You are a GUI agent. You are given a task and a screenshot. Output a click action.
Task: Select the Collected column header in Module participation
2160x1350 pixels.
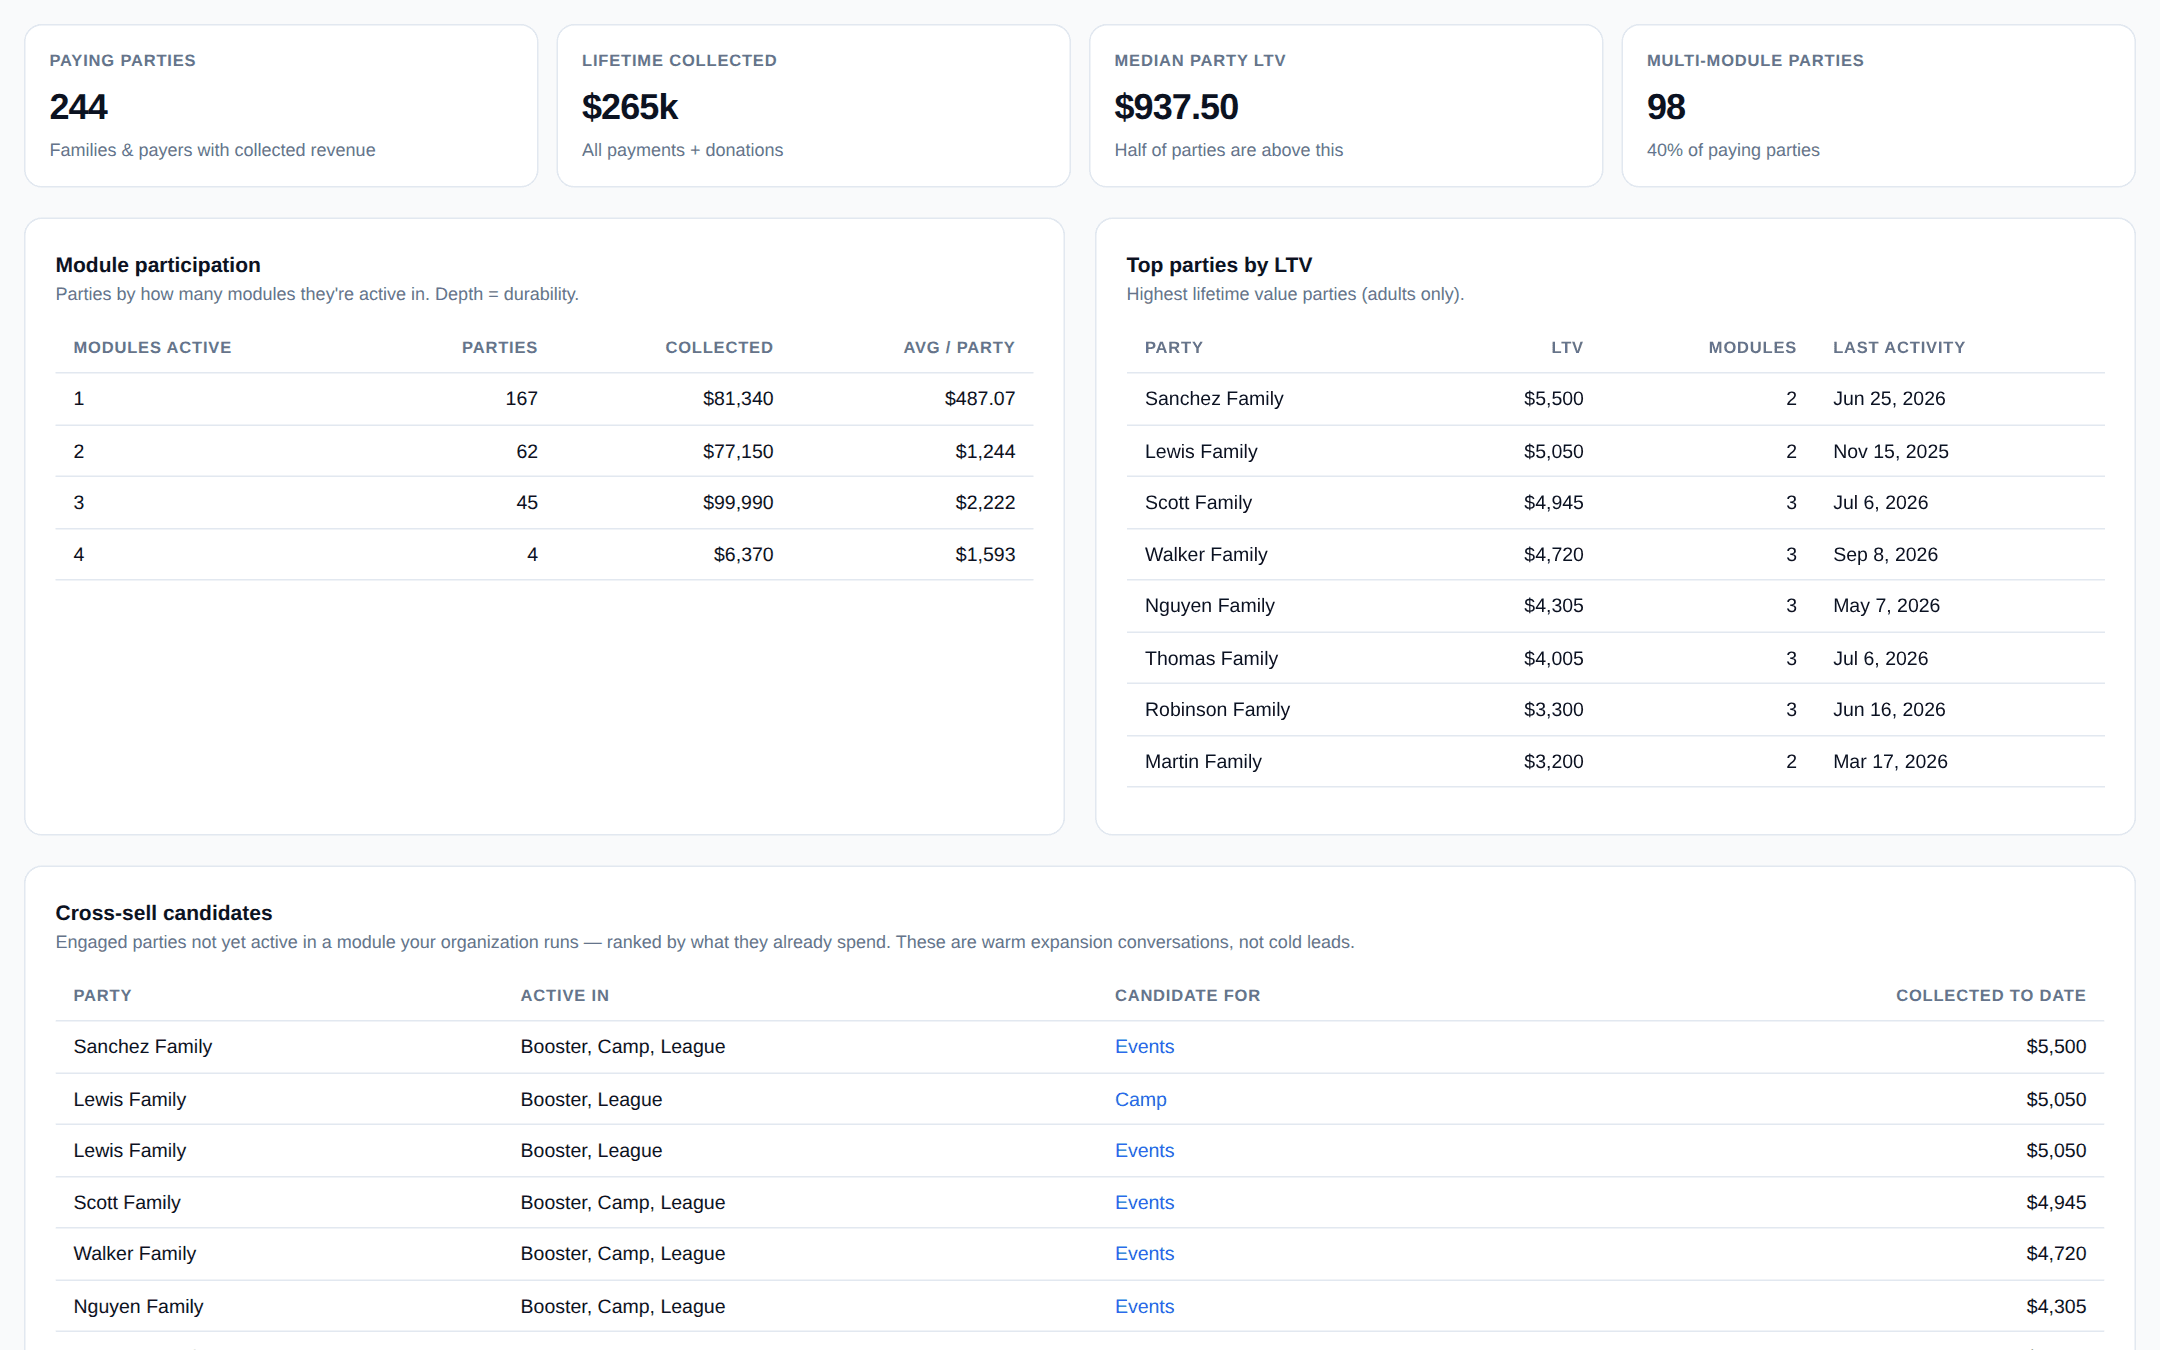pos(719,347)
